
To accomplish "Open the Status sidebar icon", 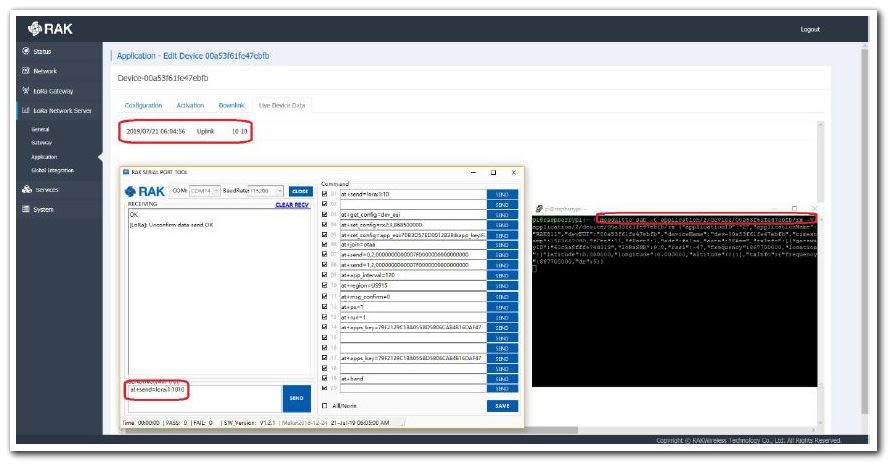I will (x=26, y=51).
